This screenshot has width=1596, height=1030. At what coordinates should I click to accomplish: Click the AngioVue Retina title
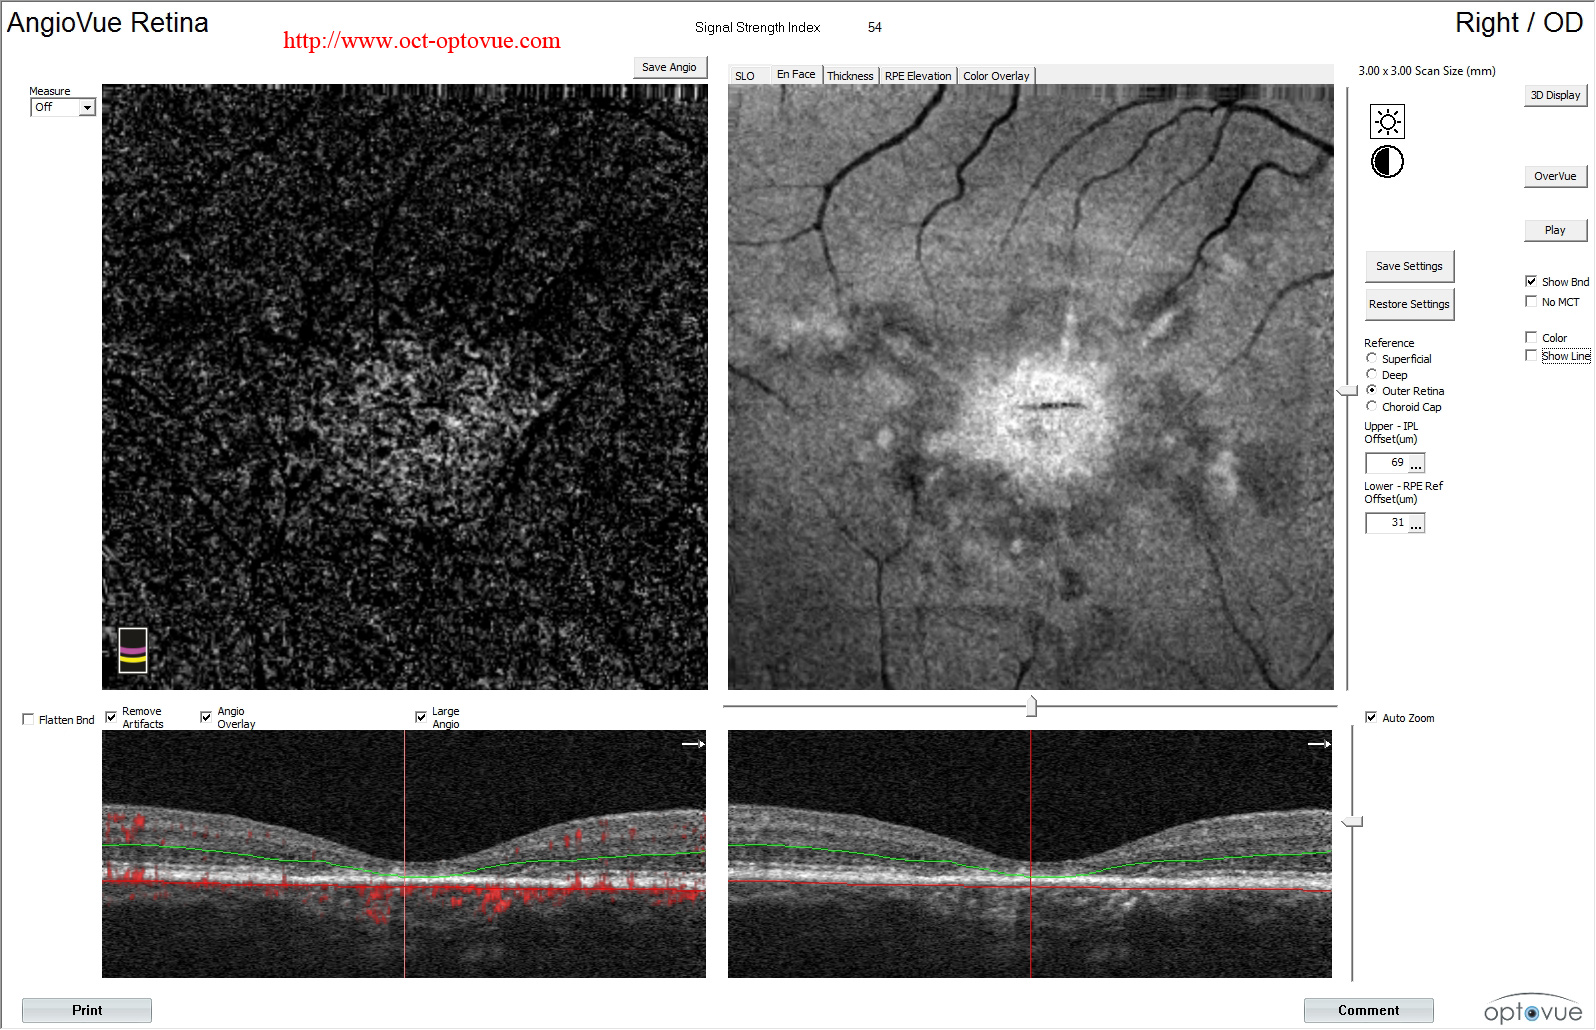[x=108, y=23]
